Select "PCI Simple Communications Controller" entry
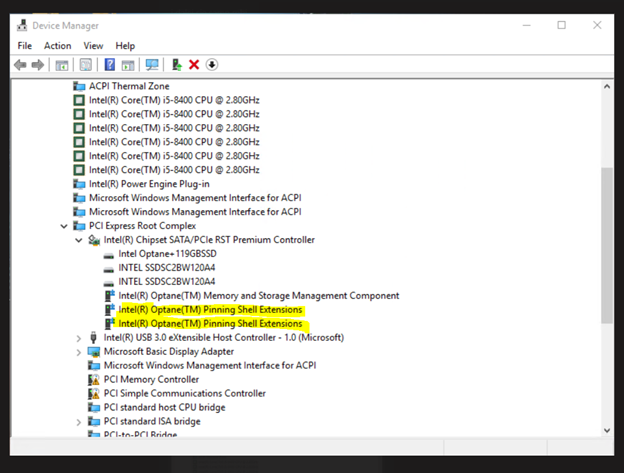The image size is (624, 473). (185, 393)
